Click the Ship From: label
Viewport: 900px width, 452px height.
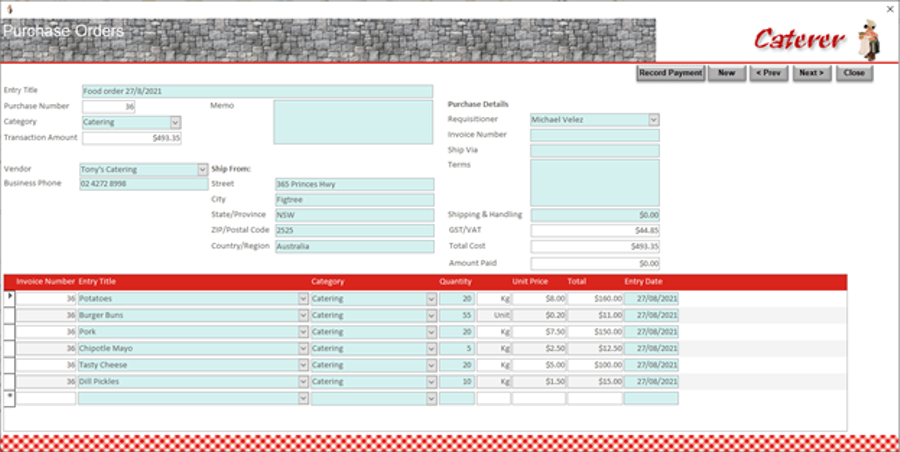coord(231,169)
